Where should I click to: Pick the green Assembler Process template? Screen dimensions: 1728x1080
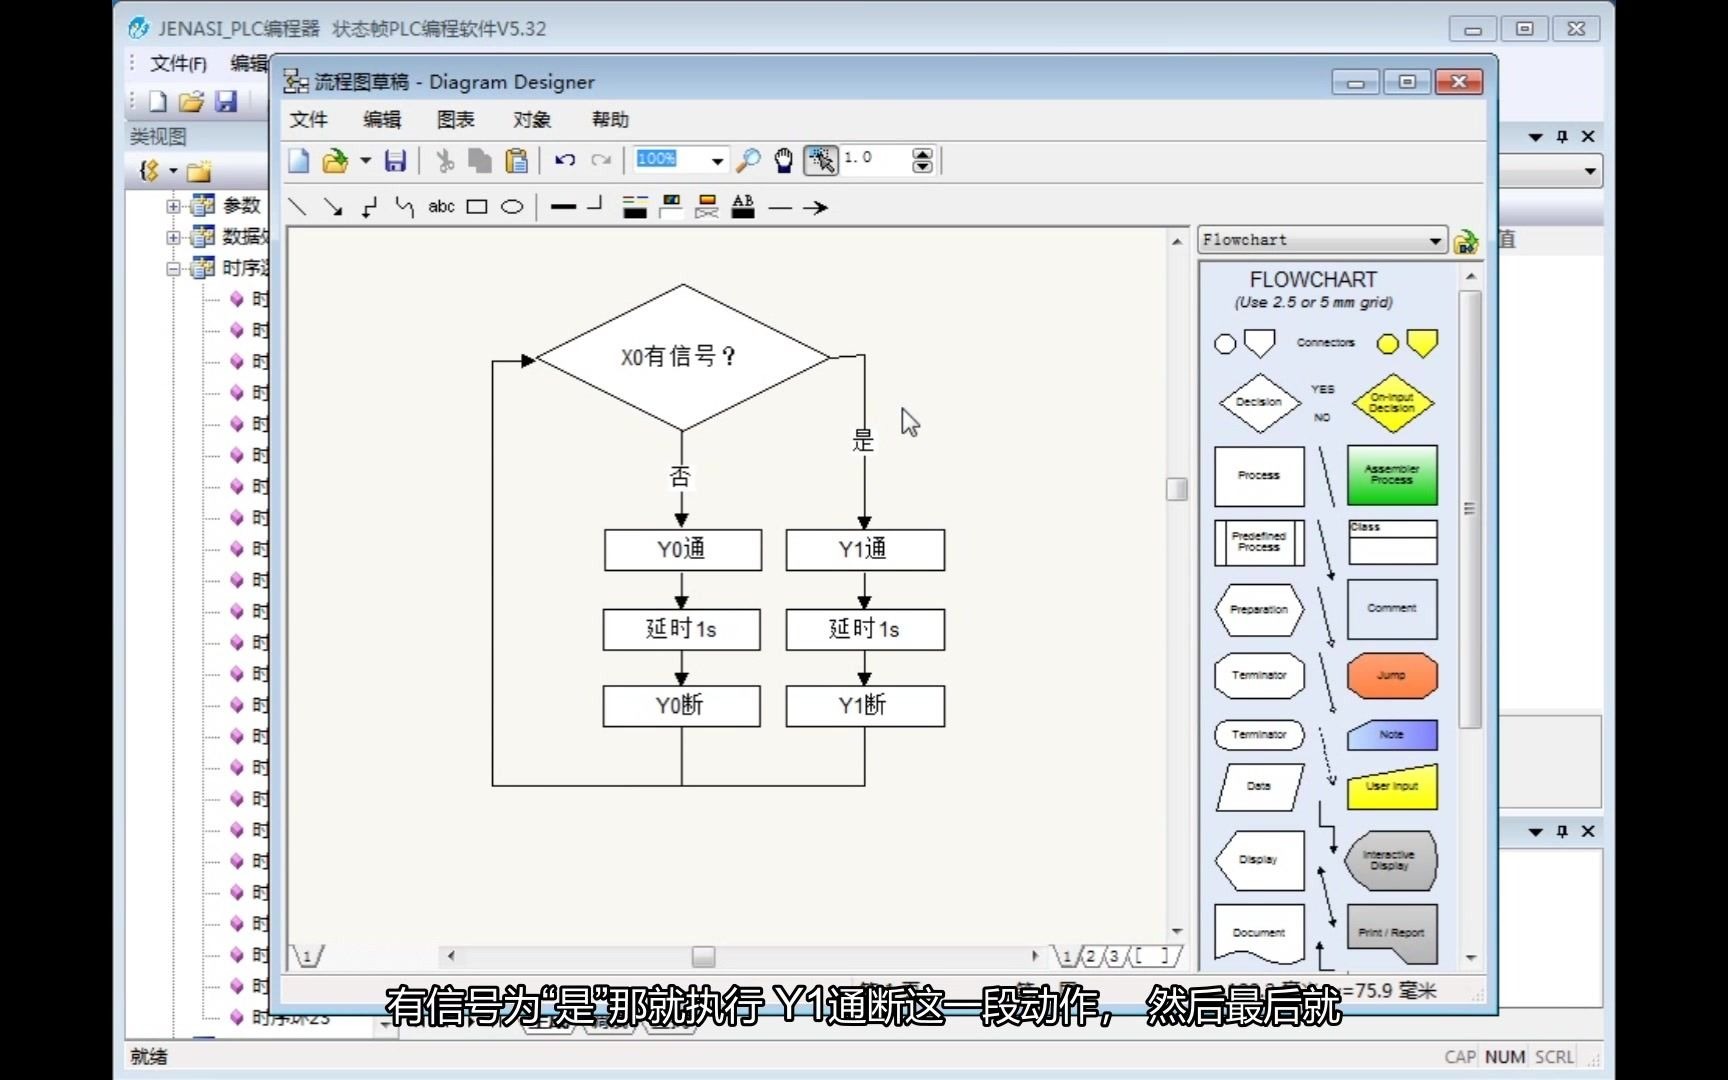1392,475
